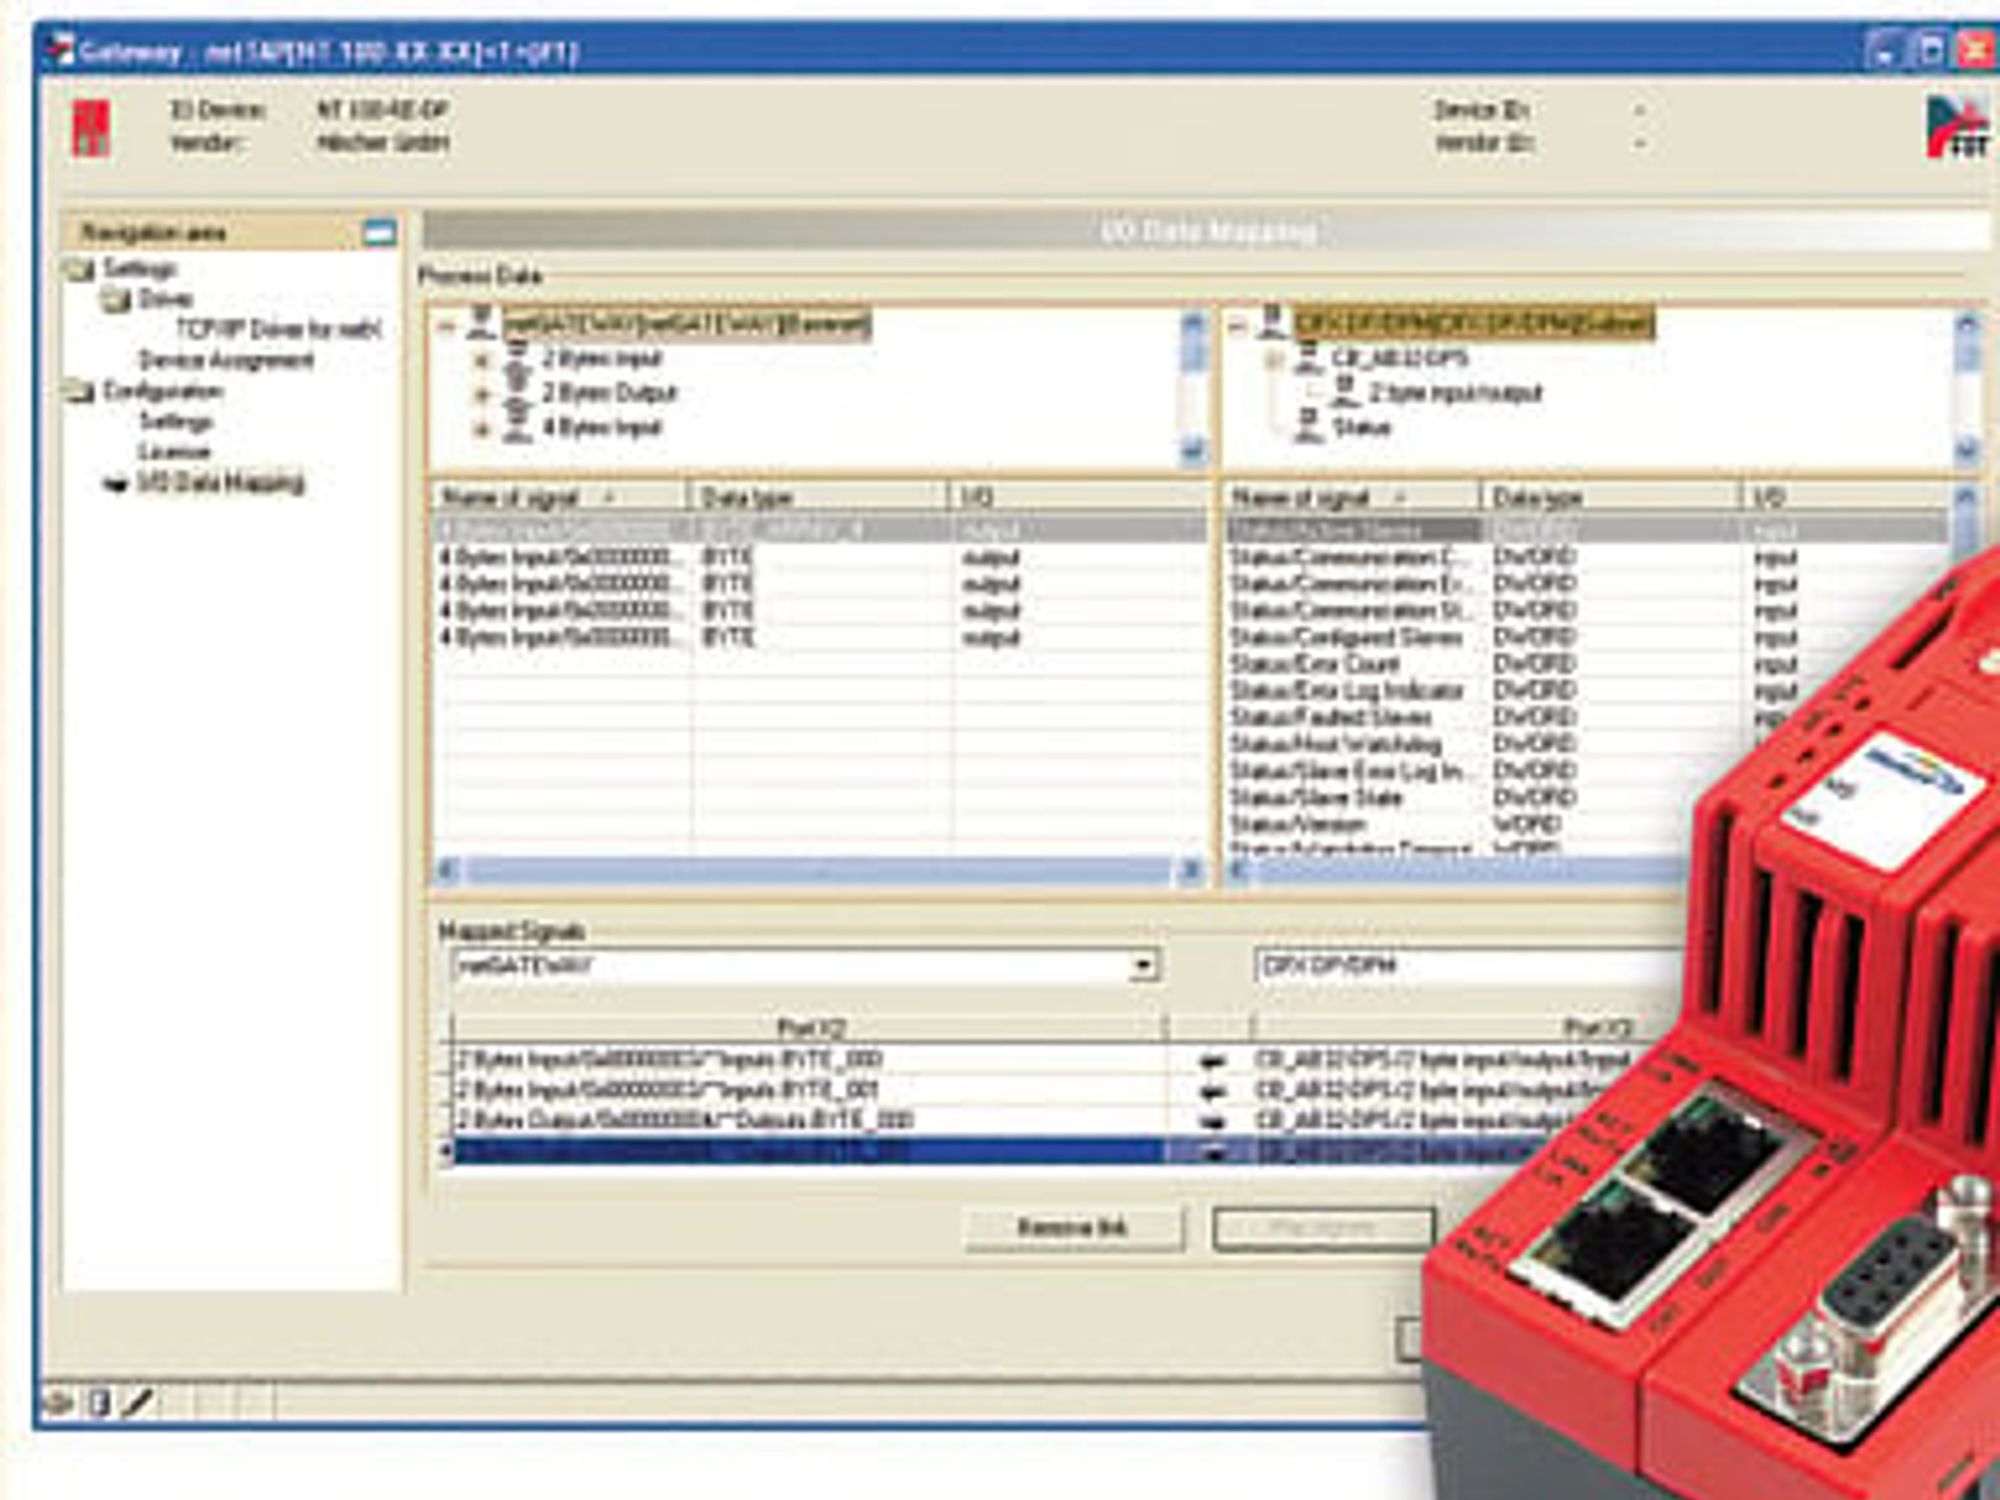Click the document icon in status bar
The width and height of the screenshot is (2000, 1500).
(x=99, y=1403)
